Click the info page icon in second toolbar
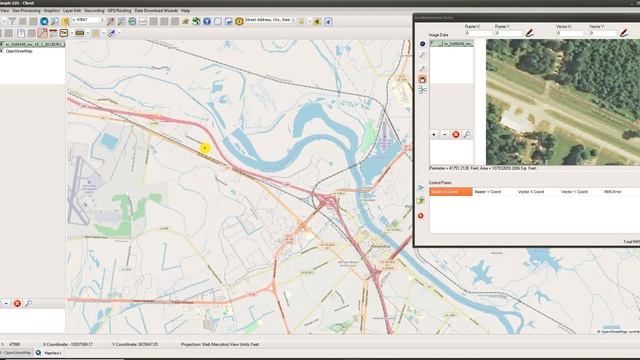640x360 pixels. point(21,33)
